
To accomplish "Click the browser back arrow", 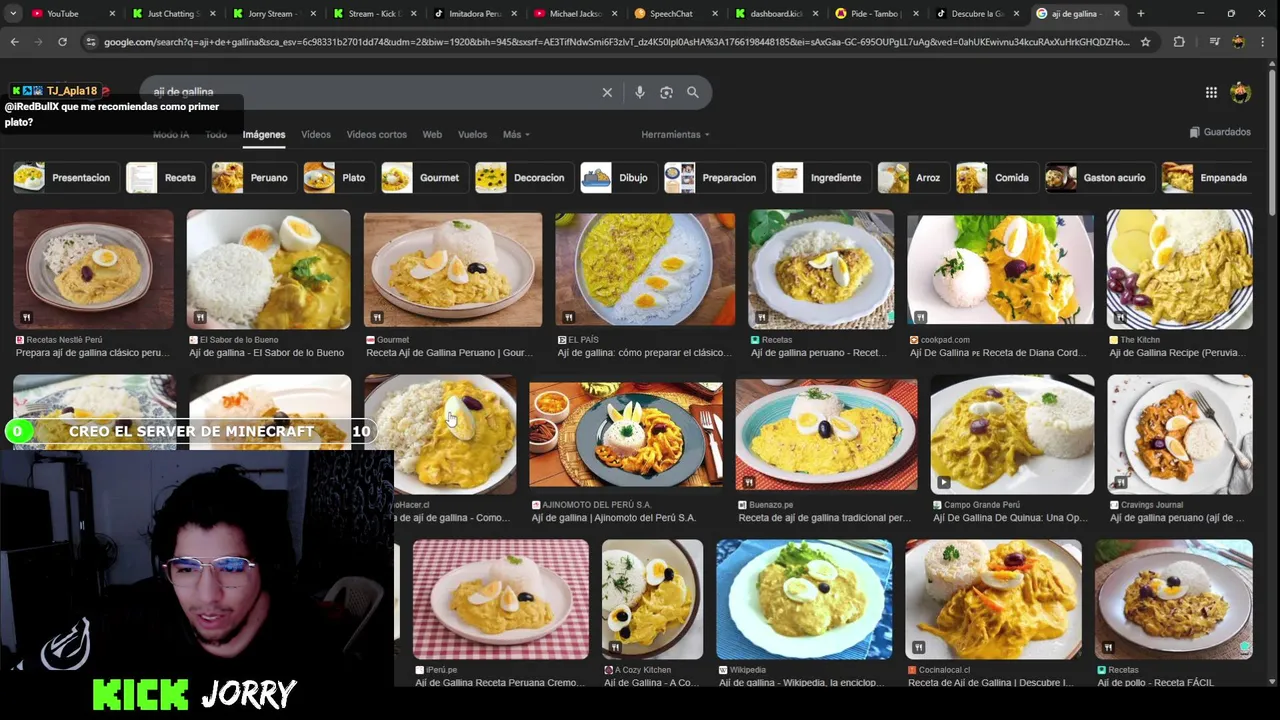I will (14, 42).
